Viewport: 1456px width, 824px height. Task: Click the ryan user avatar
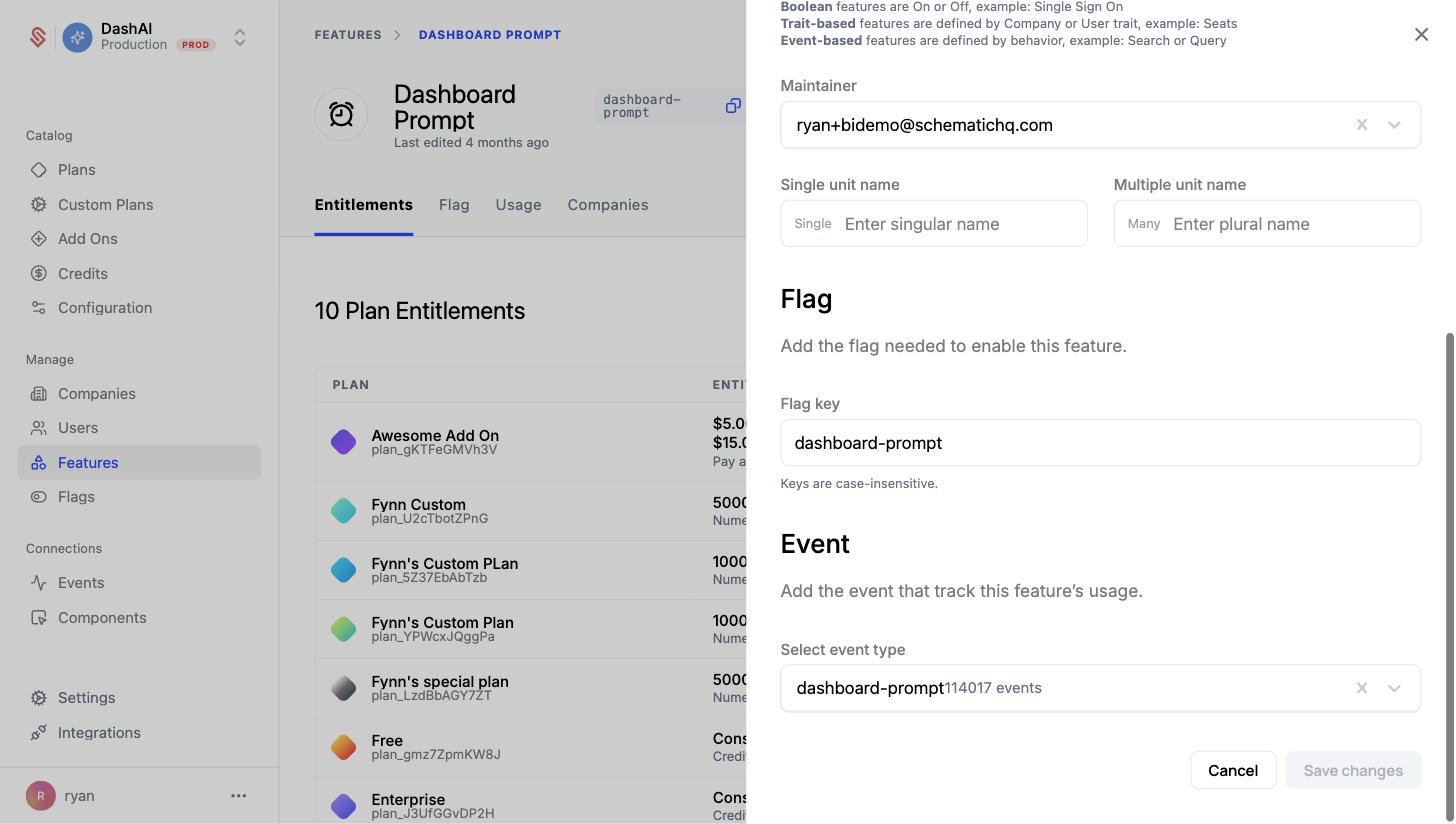coord(41,796)
